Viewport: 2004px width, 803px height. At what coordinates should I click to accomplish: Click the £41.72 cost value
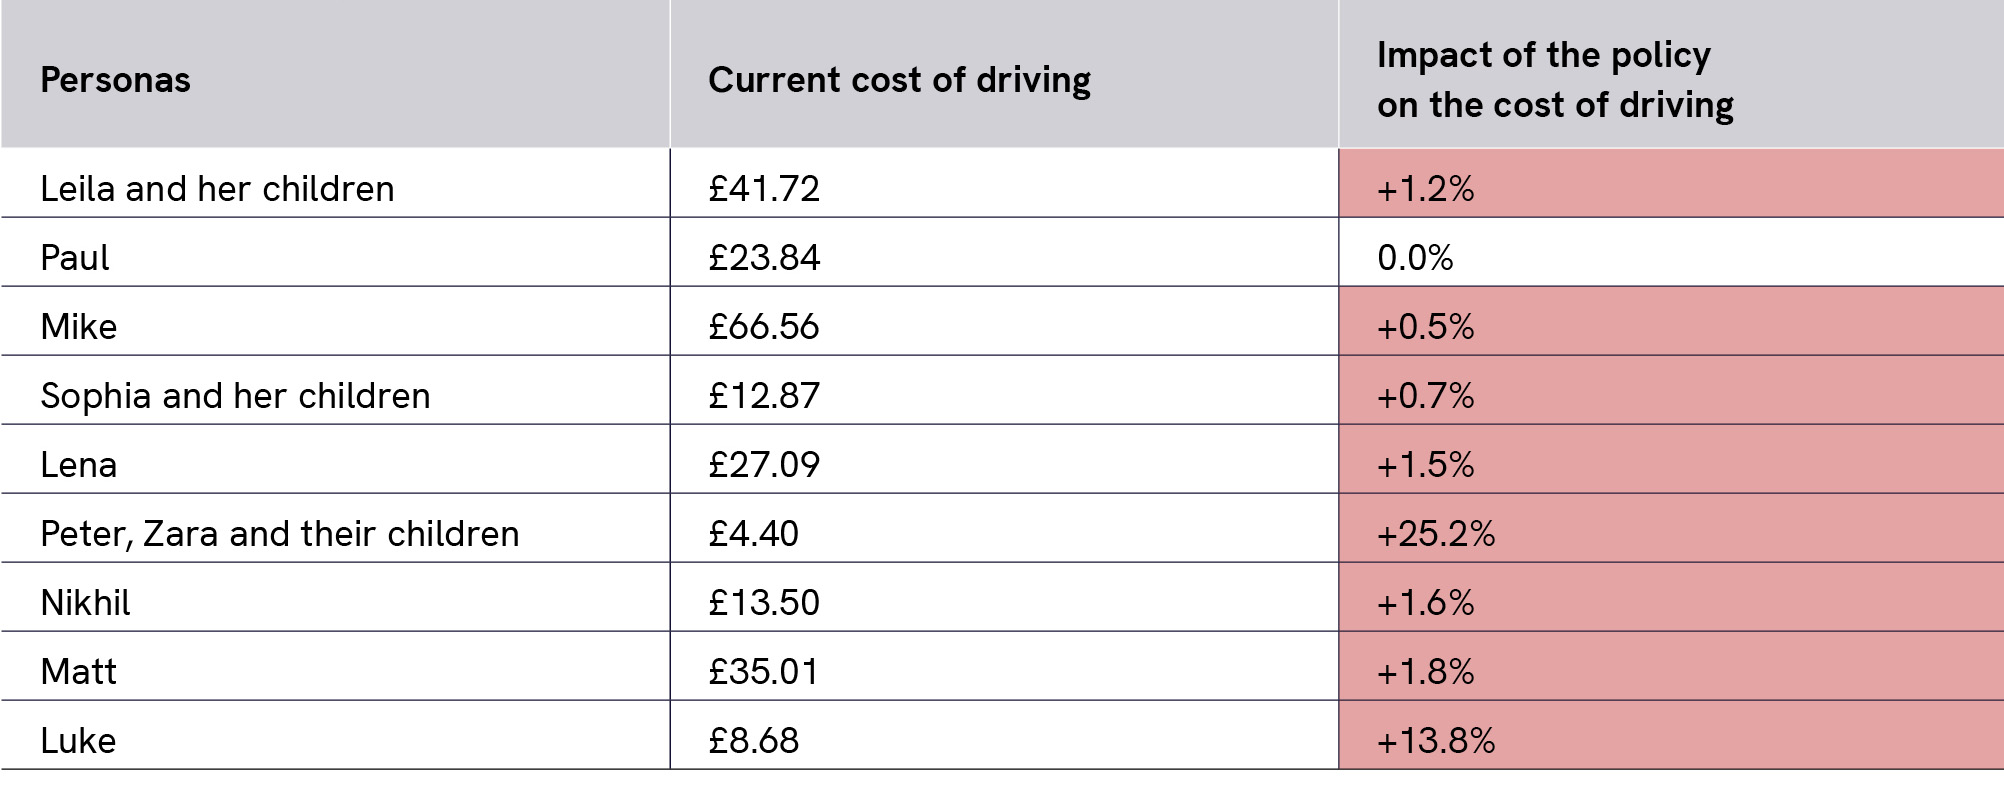tap(764, 189)
